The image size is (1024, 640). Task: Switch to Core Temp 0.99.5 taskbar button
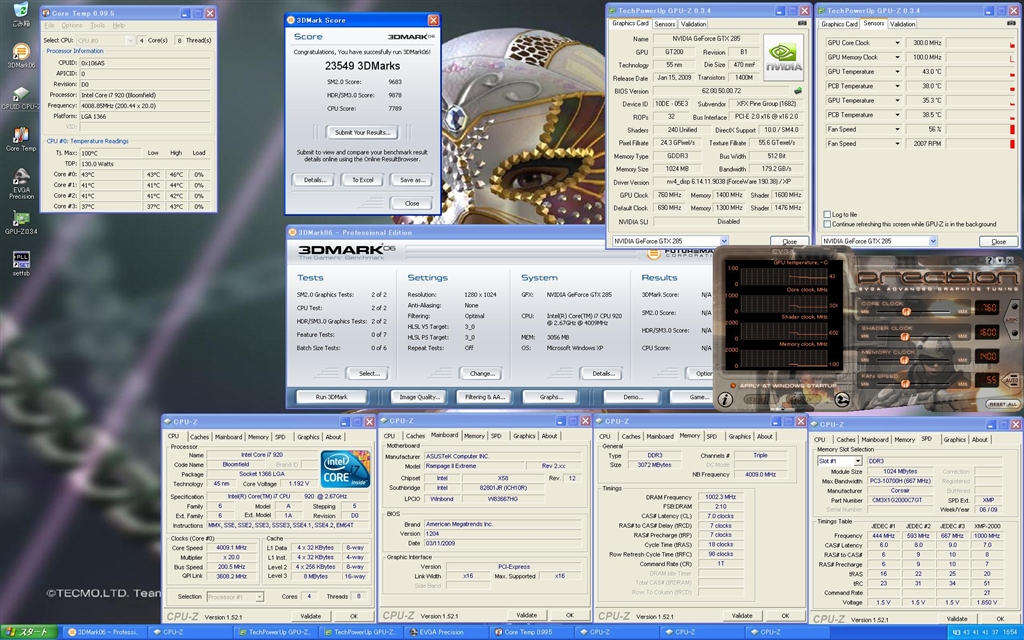point(531,632)
